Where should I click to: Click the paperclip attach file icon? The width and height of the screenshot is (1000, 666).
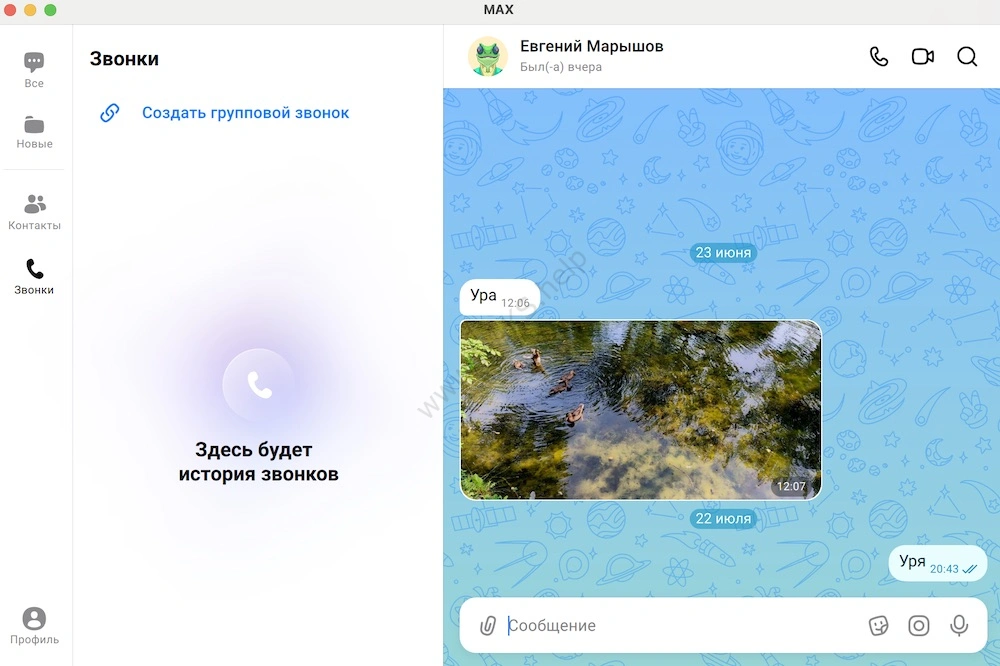(487, 626)
